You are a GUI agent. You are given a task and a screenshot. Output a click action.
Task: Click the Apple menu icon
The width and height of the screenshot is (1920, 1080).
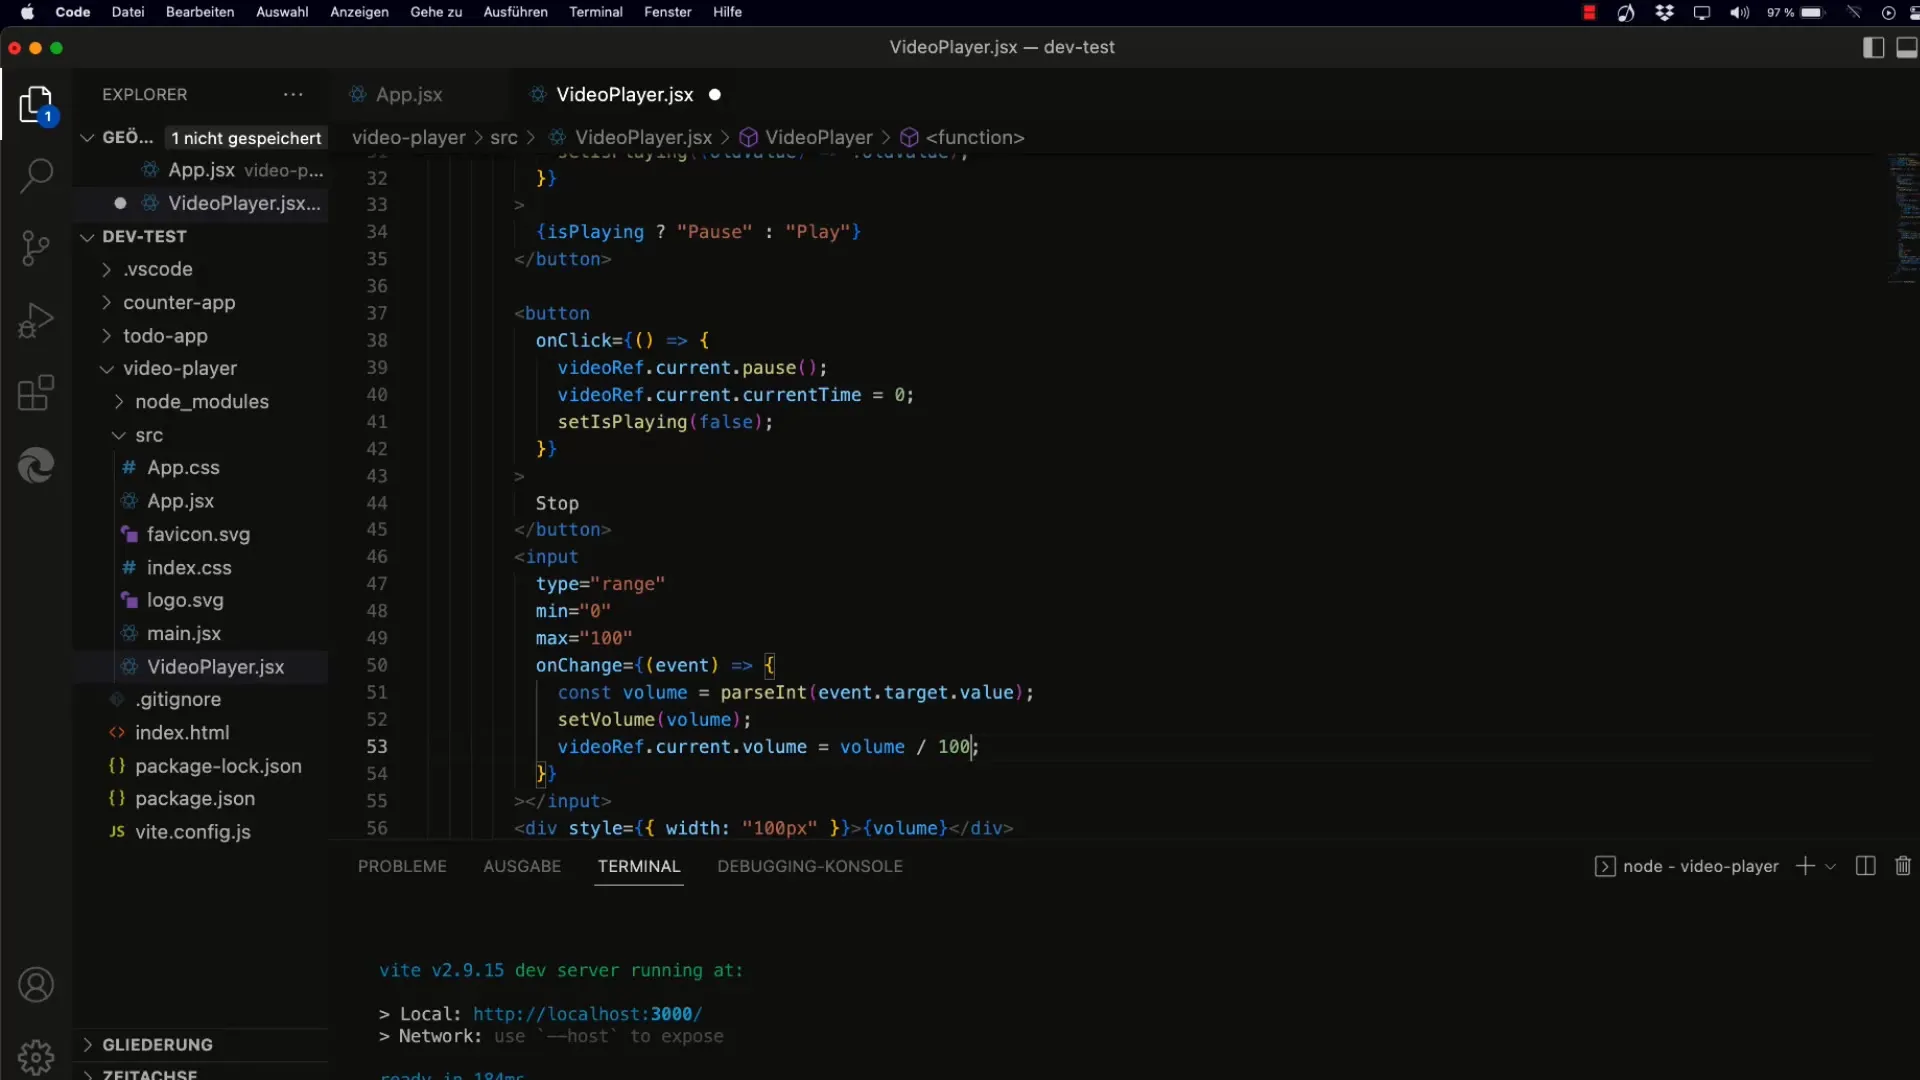pos(27,12)
